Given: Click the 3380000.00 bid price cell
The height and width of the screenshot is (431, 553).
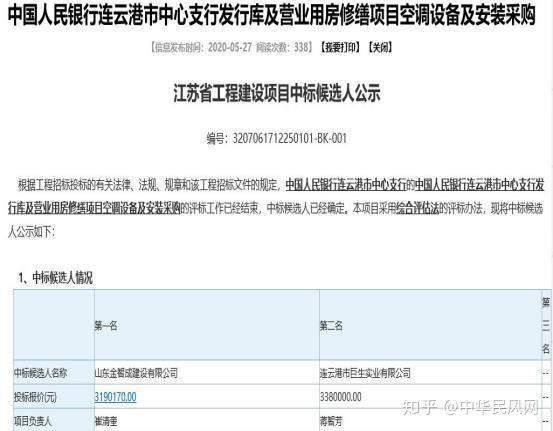Looking at the screenshot, I should tap(340, 397).
